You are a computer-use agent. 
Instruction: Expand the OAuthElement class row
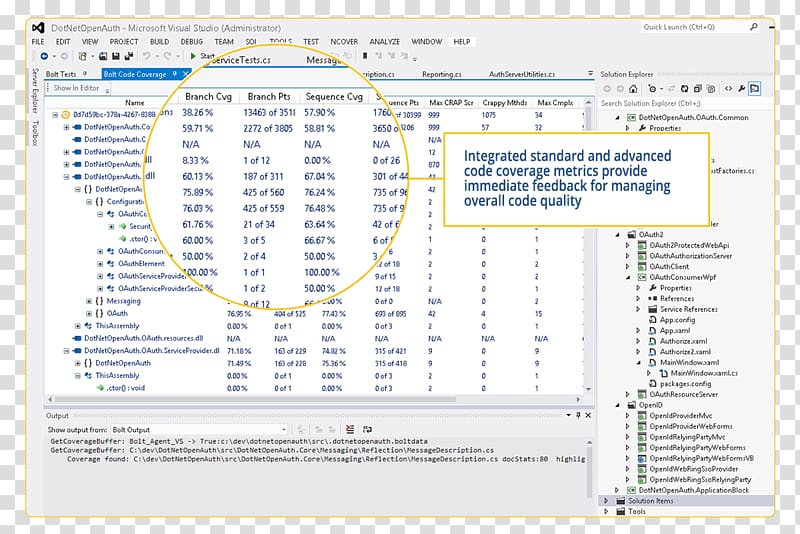coord(100,264)
